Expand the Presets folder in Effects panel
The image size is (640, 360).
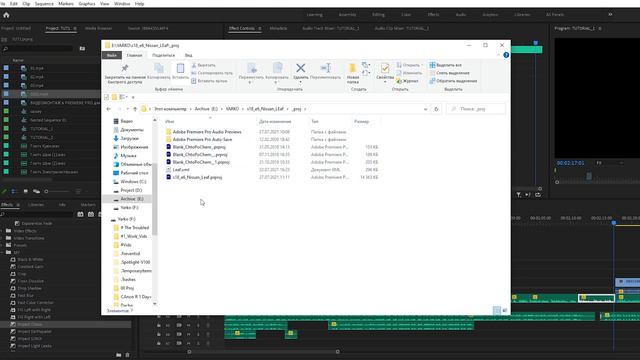pos(2,245)
